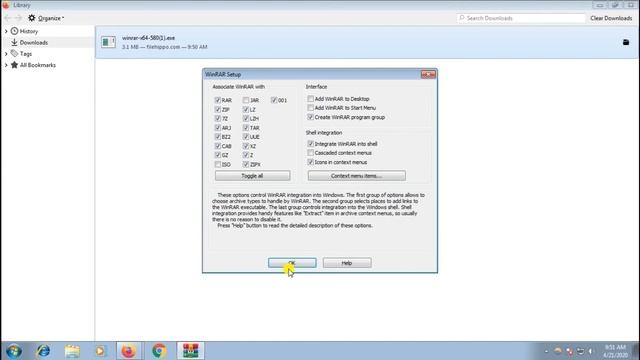
Task: Enable Add WinRAR to Desktop
Action: point(311,99)
